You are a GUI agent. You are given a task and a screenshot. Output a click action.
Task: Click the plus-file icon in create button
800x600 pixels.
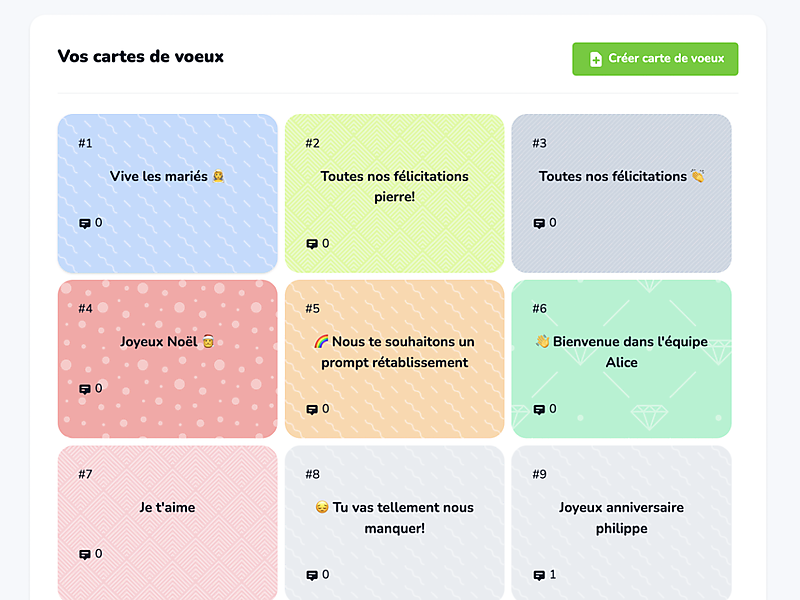[x=595, y=59]
